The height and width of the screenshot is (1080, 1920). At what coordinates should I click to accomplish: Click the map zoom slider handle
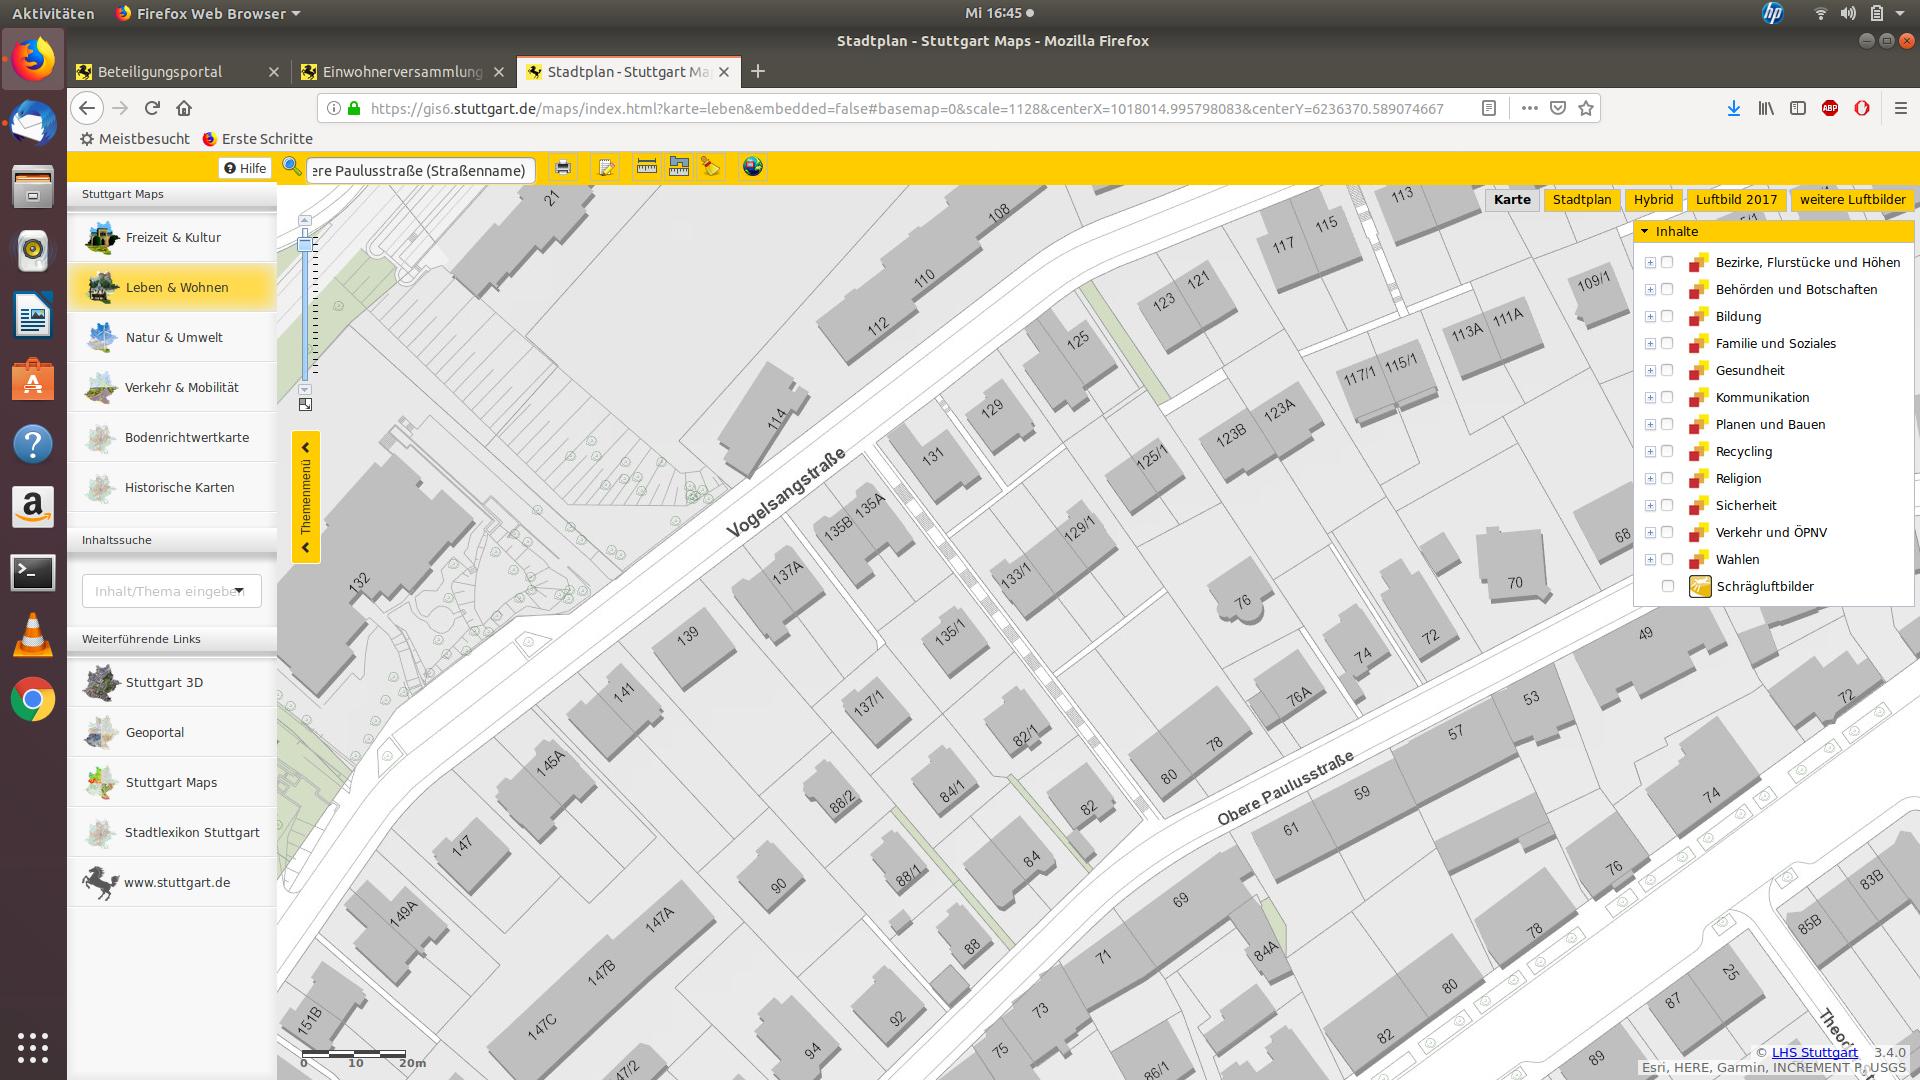(x=305, y=244)
